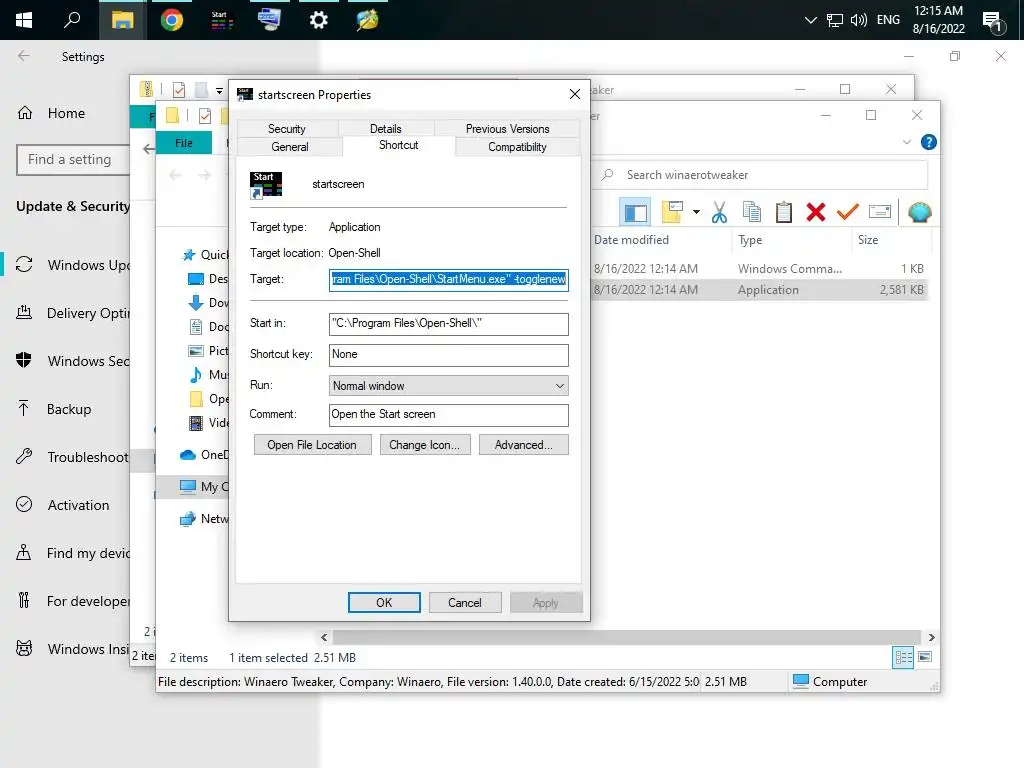Click the Comment input field

pos(449,415)
